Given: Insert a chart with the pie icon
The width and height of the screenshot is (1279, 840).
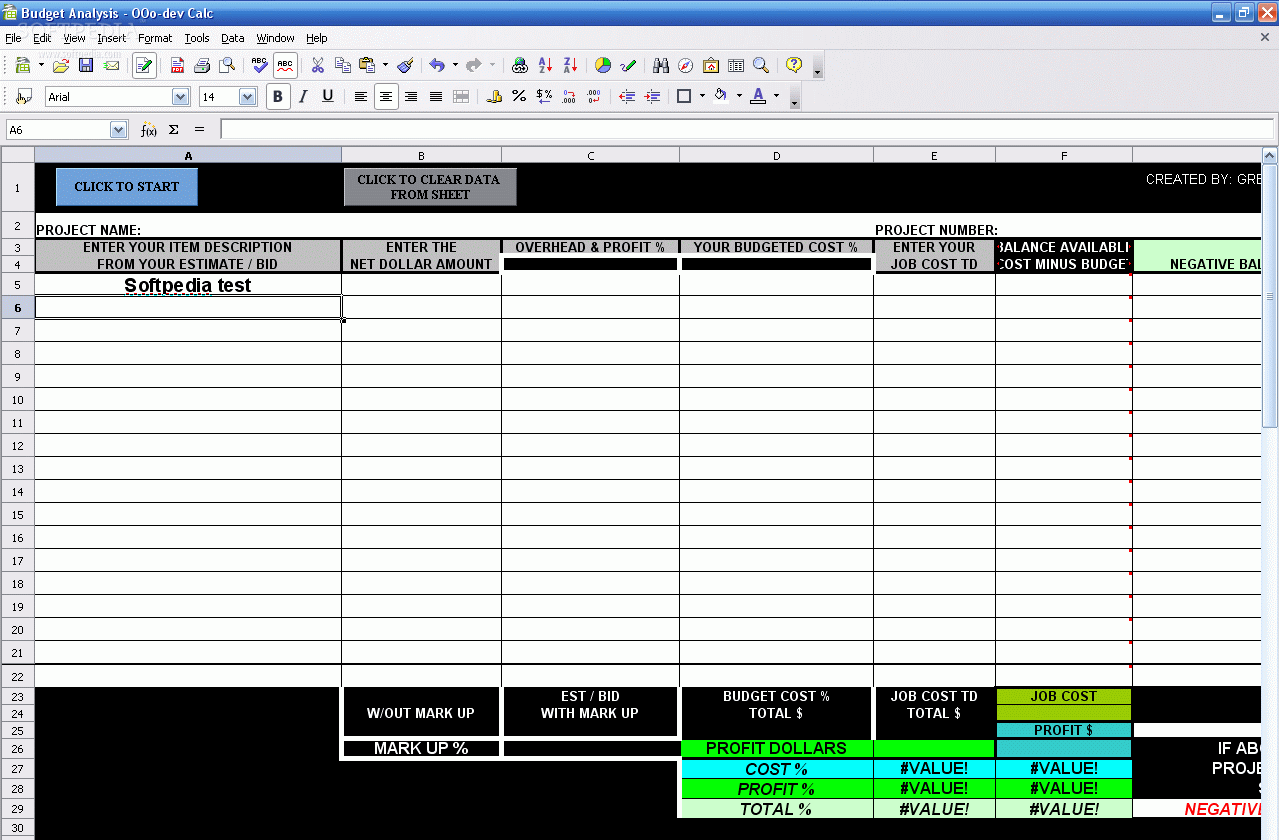Looking at the screenshot, I should (603, 65).
